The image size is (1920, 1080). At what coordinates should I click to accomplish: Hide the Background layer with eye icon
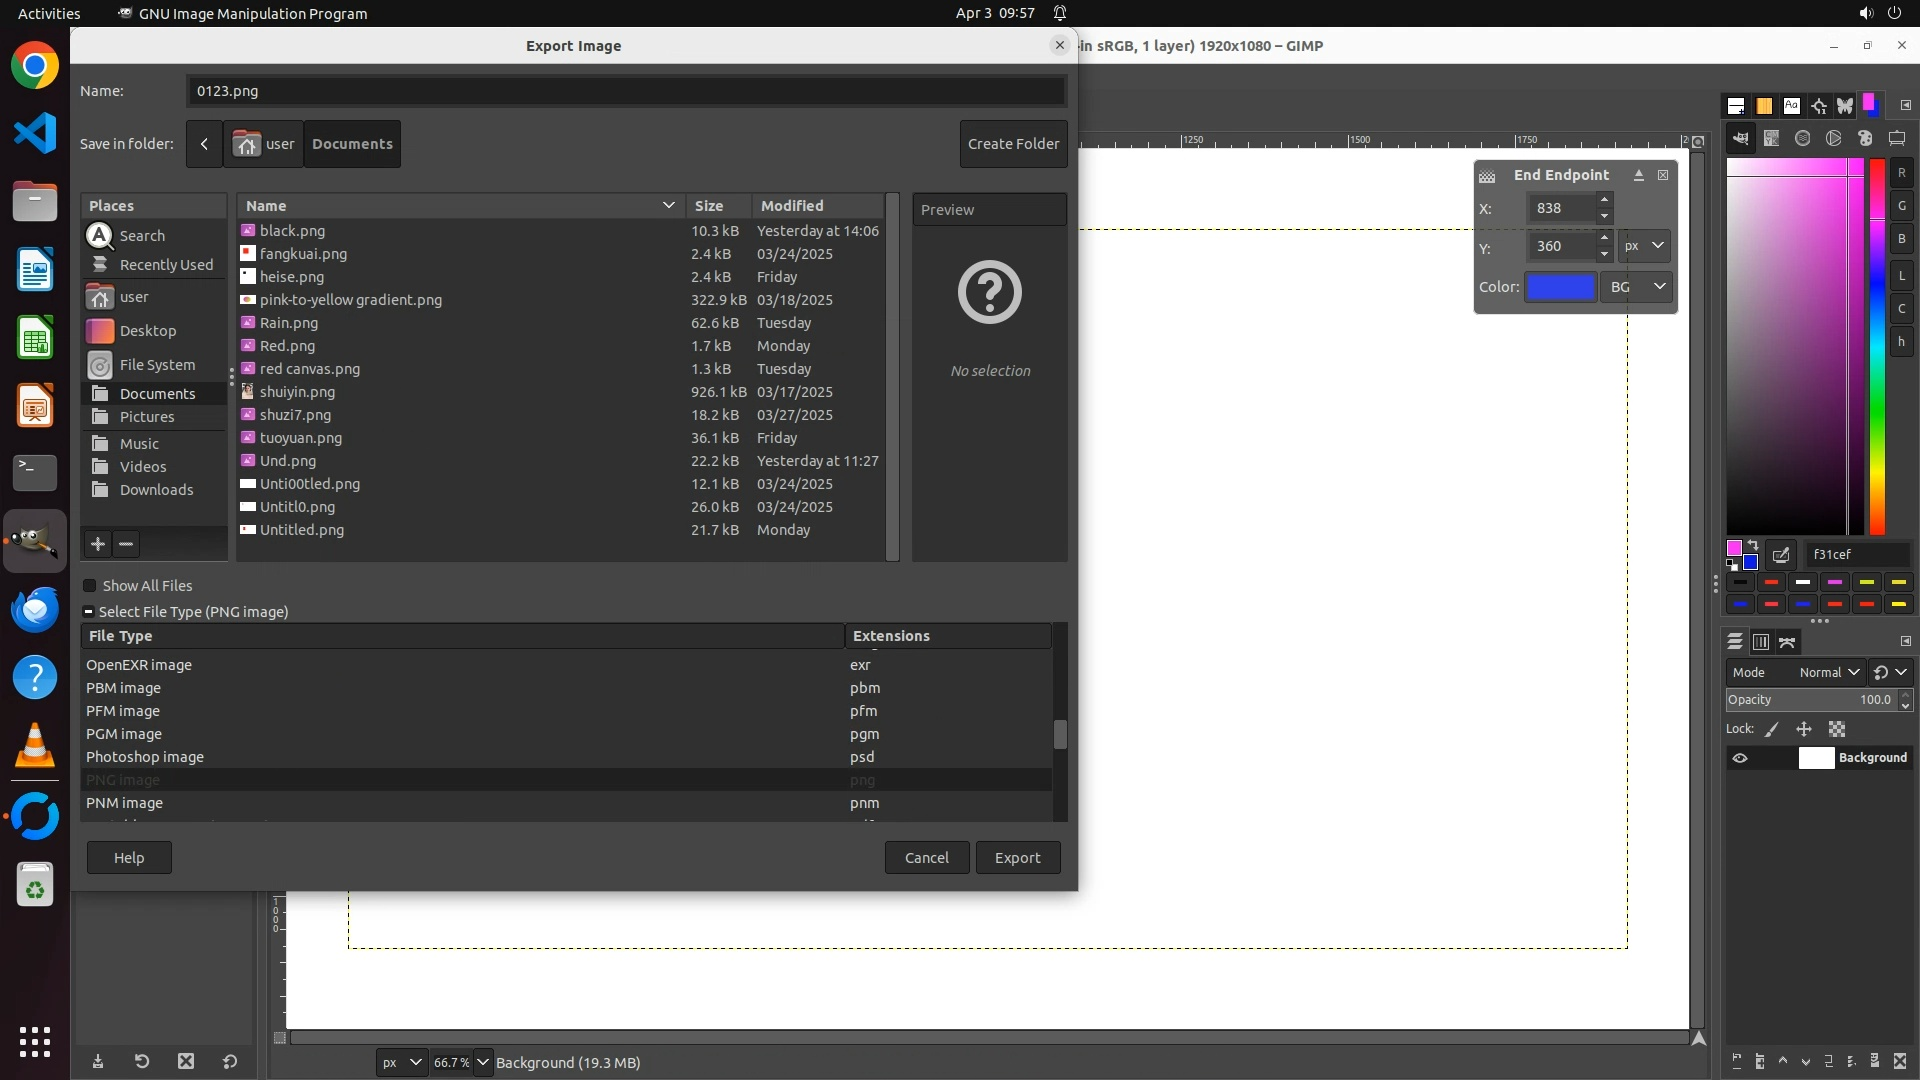1740,758
